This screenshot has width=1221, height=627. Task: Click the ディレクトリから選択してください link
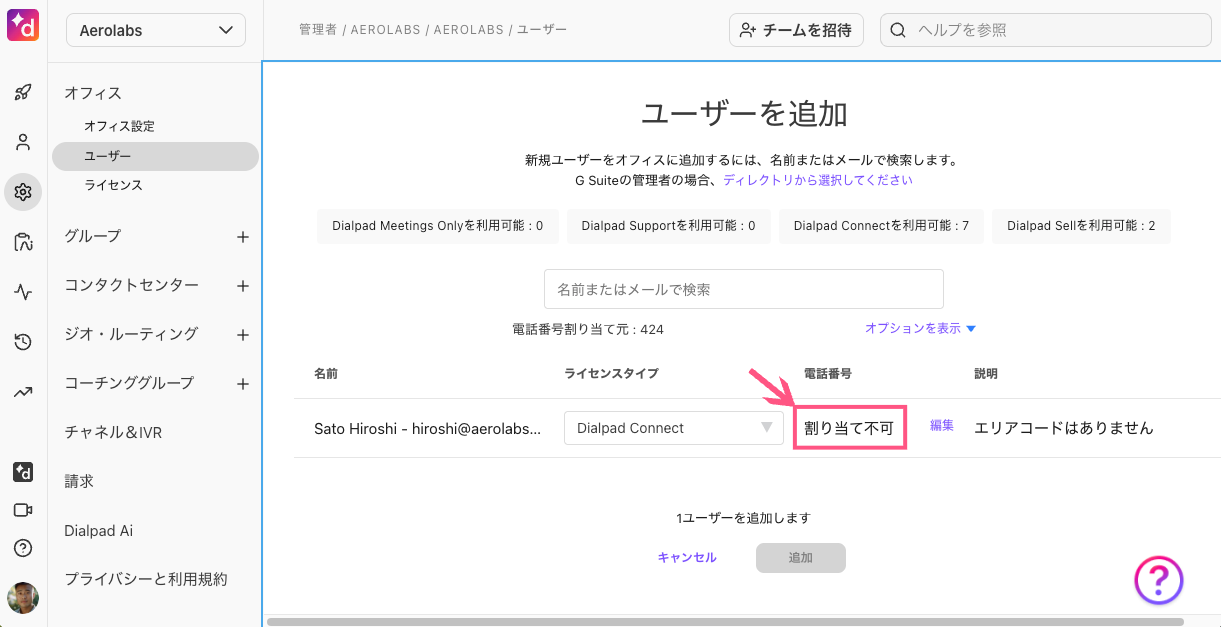[818, 180]
